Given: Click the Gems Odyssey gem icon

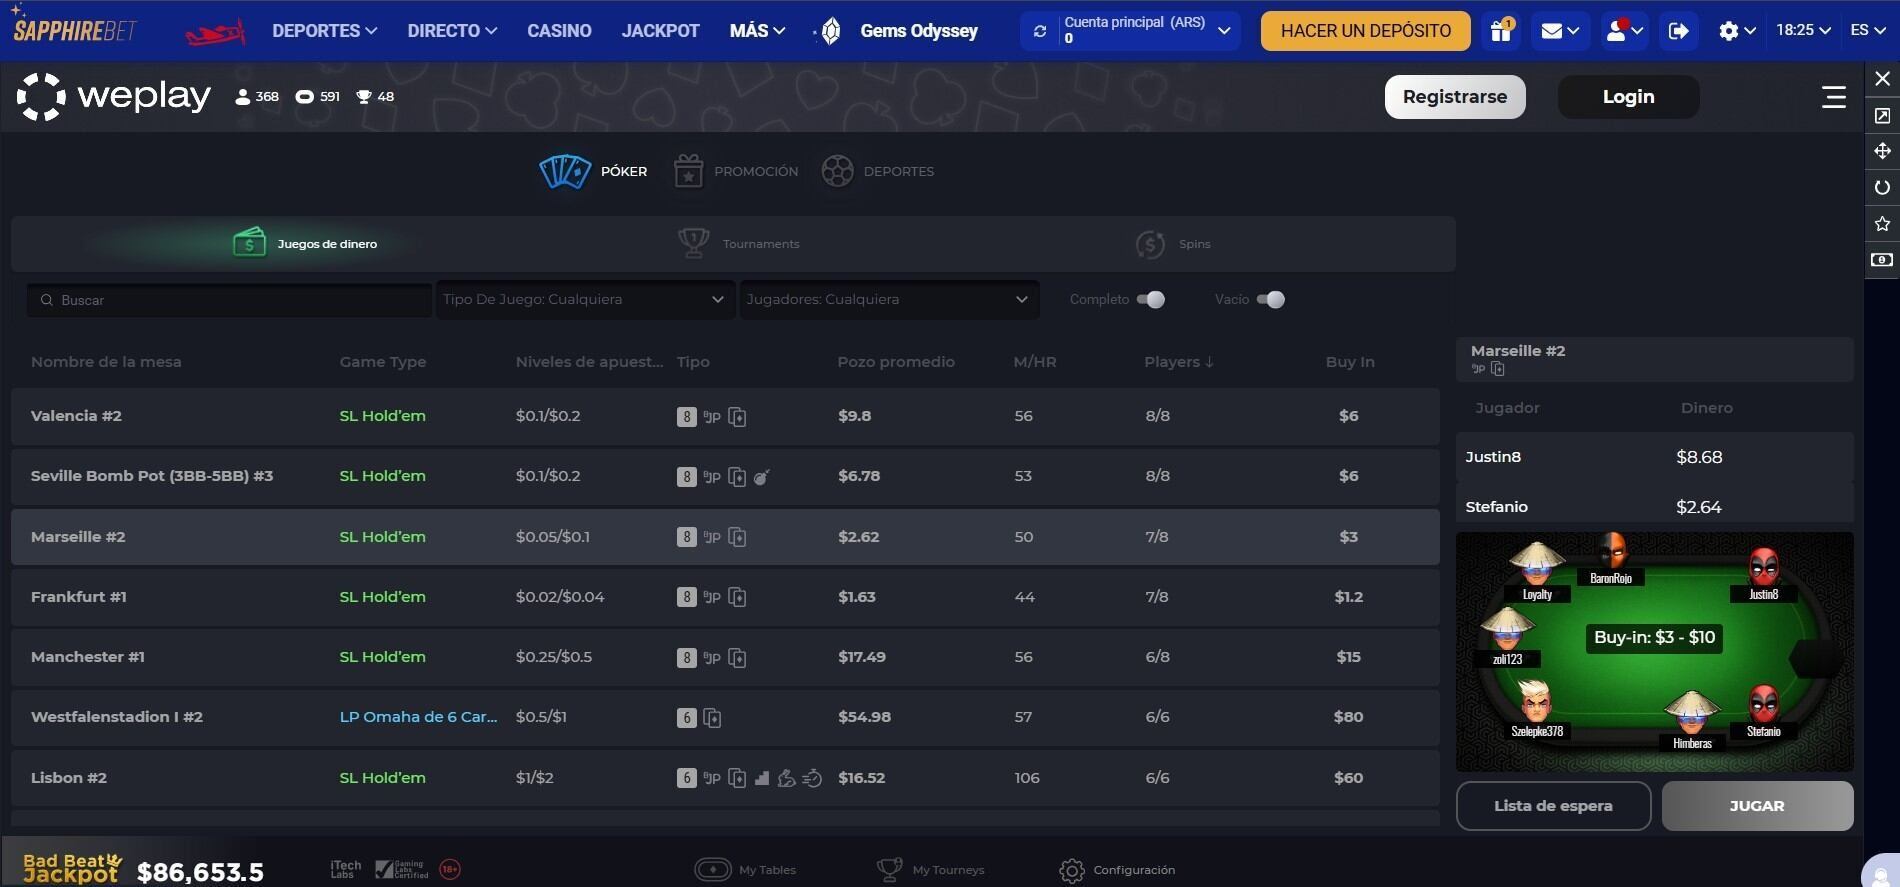Looking at the screenshot, I should (x=830, y=31).
